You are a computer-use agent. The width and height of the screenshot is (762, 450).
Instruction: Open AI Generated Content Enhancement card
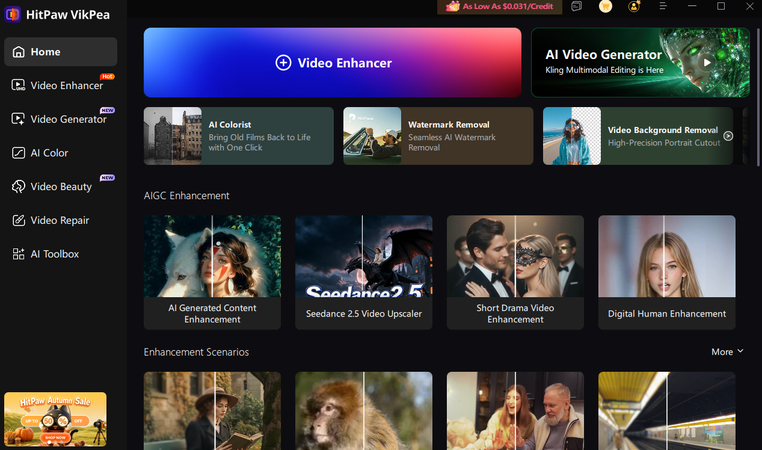point(212,273)
